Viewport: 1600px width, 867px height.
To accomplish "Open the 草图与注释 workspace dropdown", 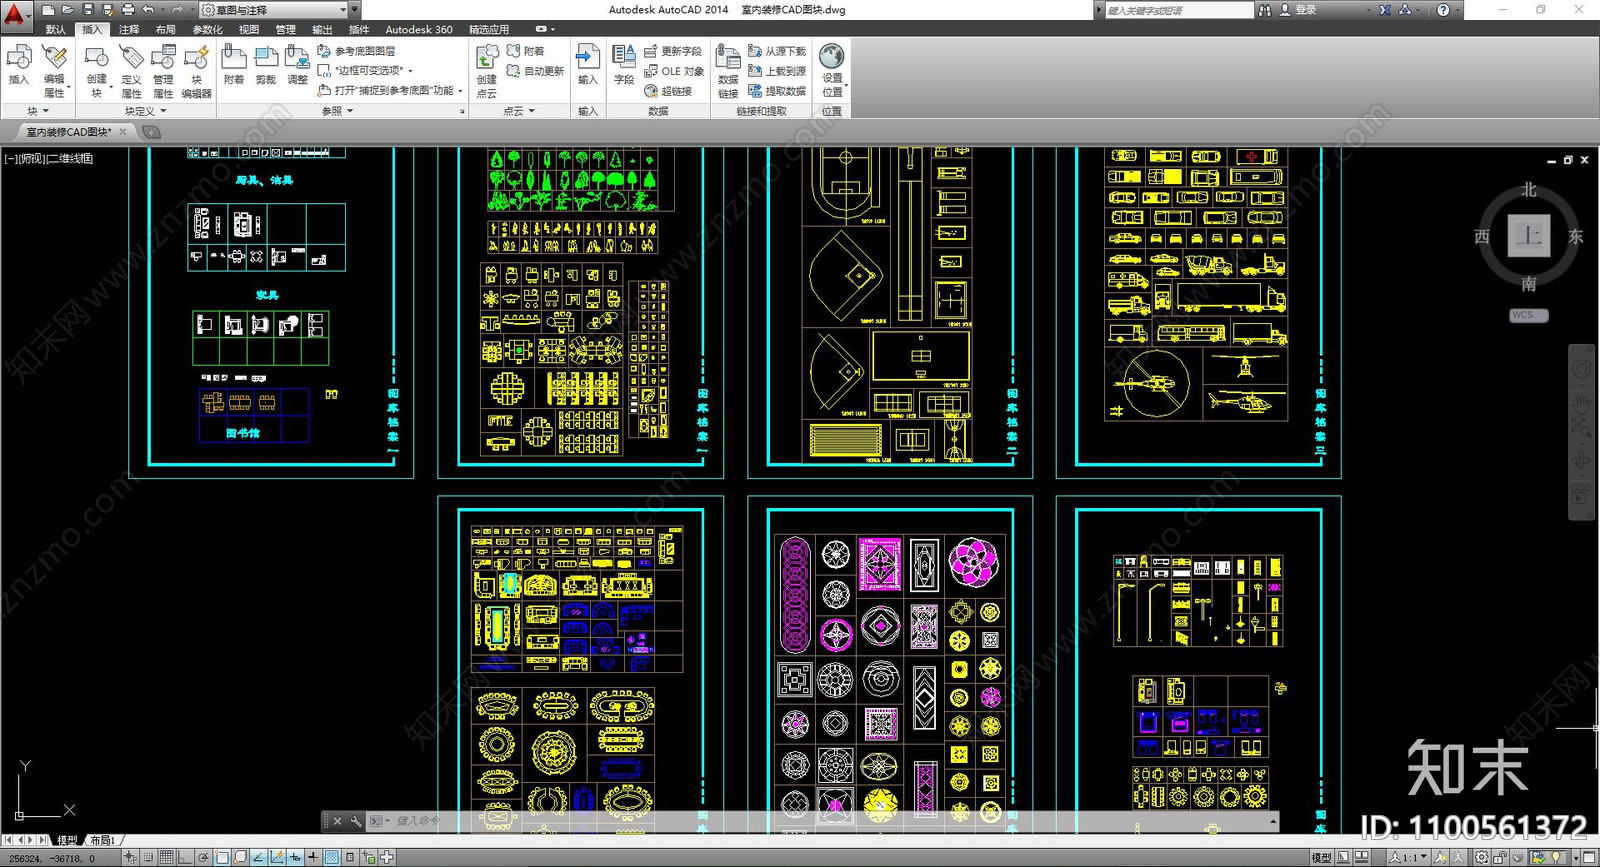I will pos(275,10).
